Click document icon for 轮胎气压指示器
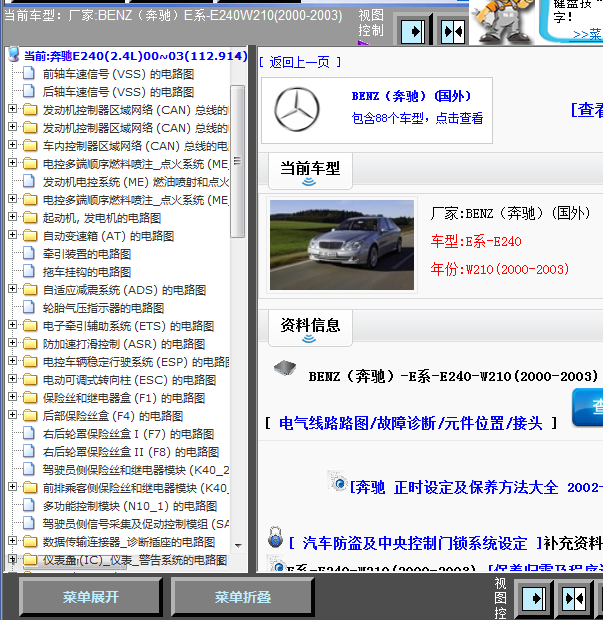 [x=28, y=307]
